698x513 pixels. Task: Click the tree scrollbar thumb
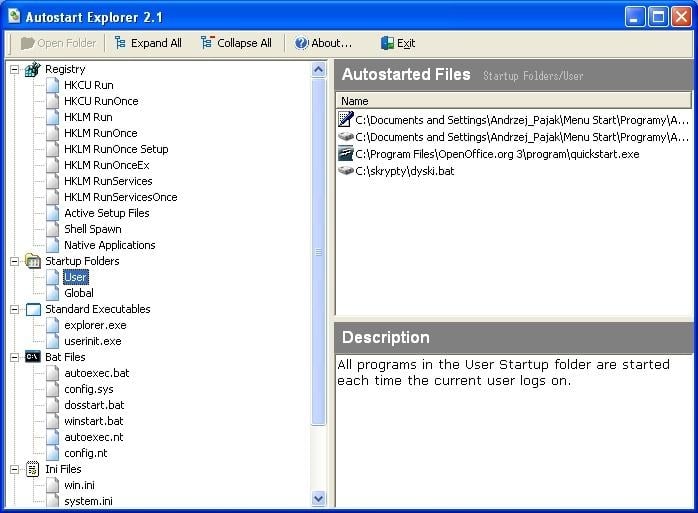[x=318, y=252]
